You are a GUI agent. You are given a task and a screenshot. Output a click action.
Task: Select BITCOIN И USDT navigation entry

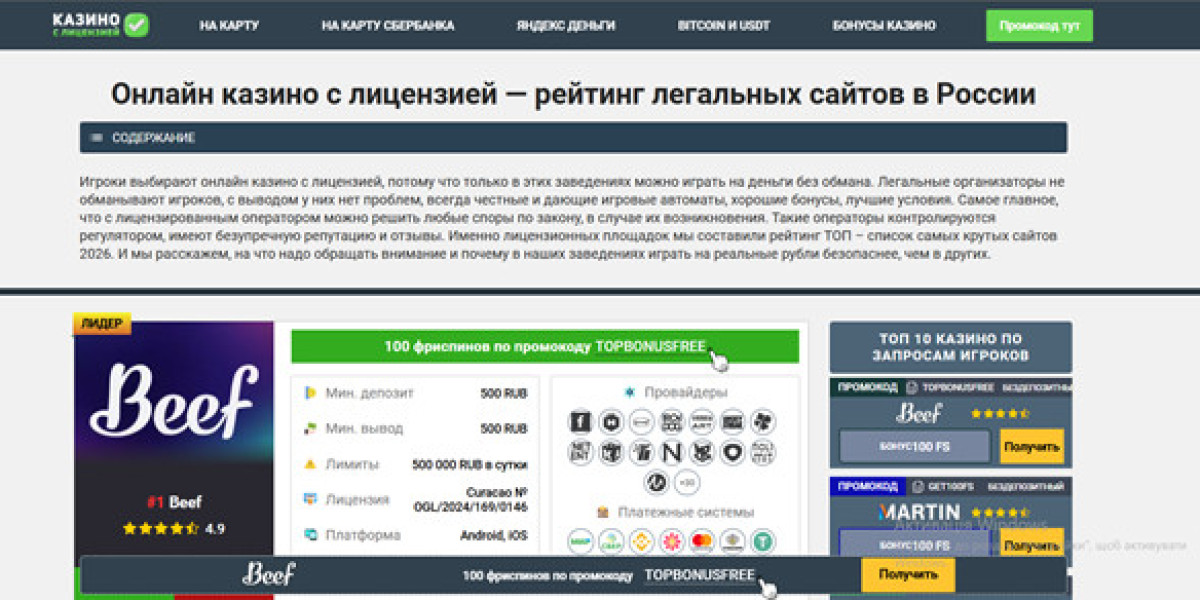724,25
